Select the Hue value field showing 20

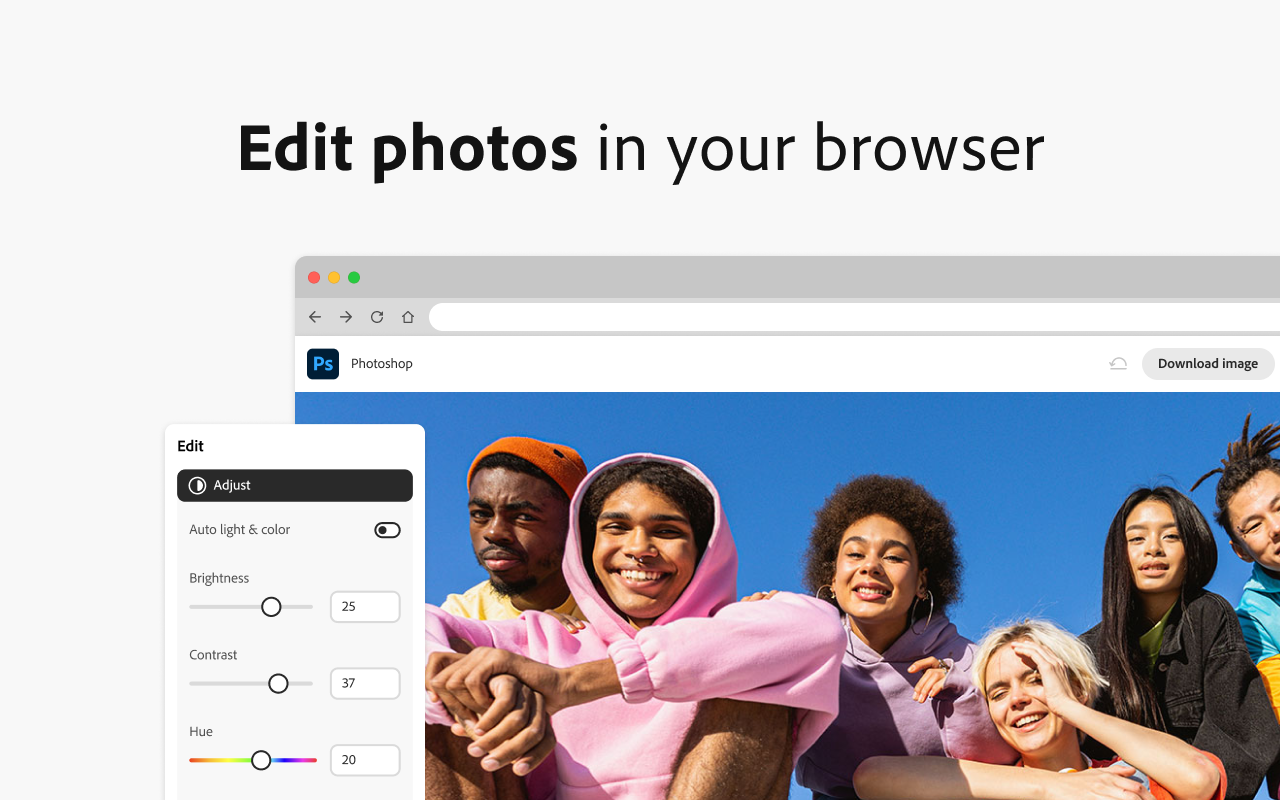coord(365,760)
